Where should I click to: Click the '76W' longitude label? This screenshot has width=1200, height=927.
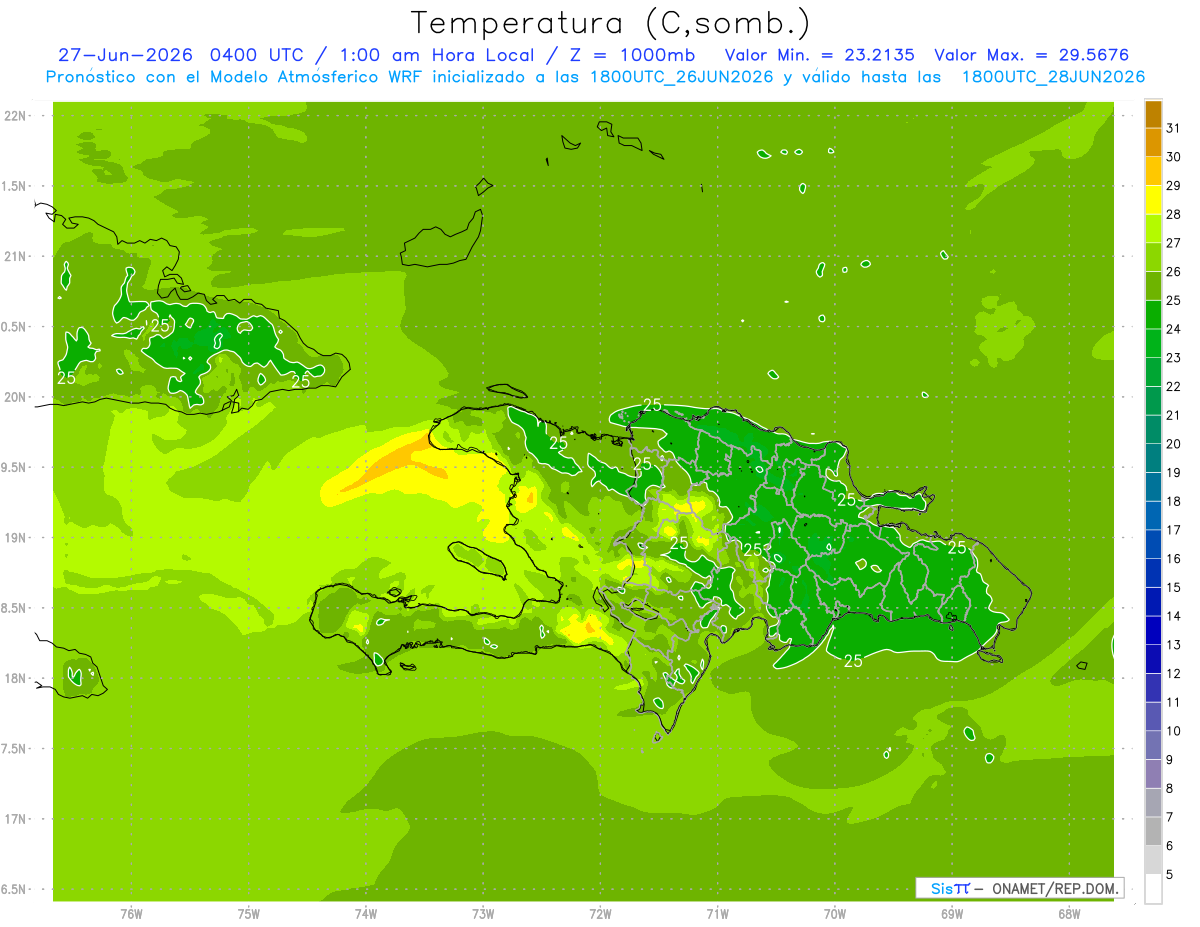coord(131,914)
